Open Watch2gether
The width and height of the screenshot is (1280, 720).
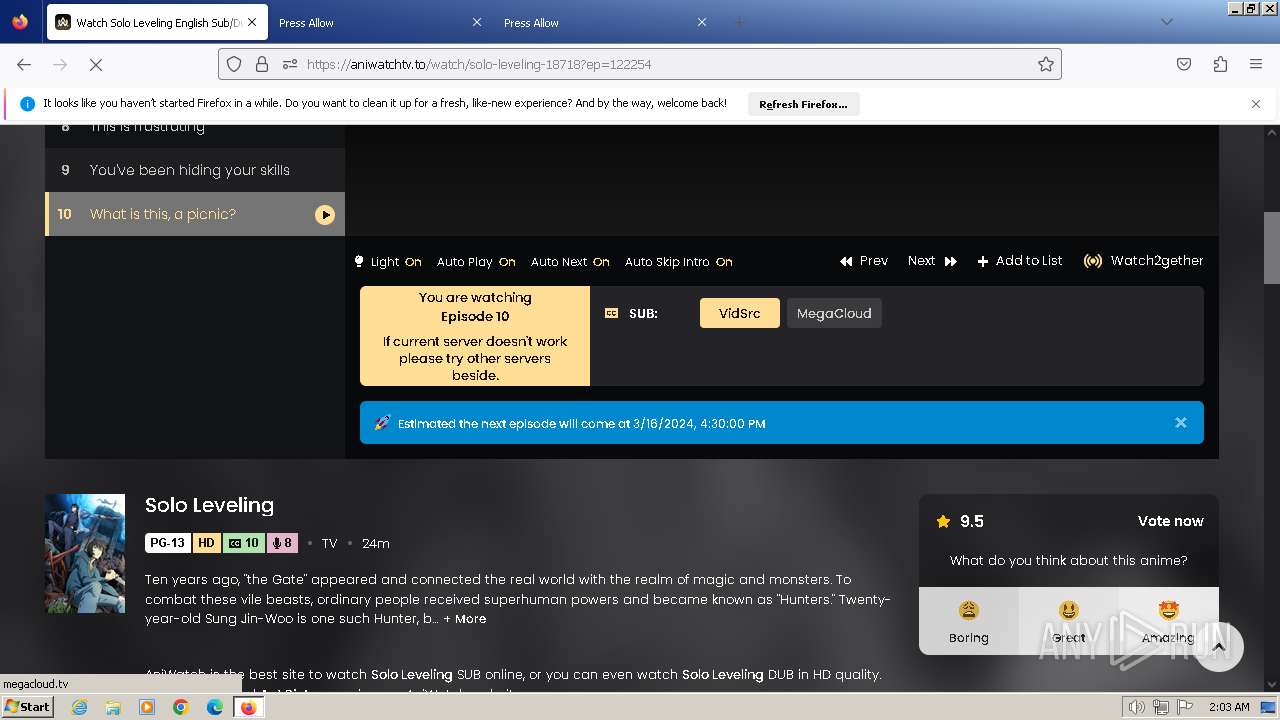1143,261
